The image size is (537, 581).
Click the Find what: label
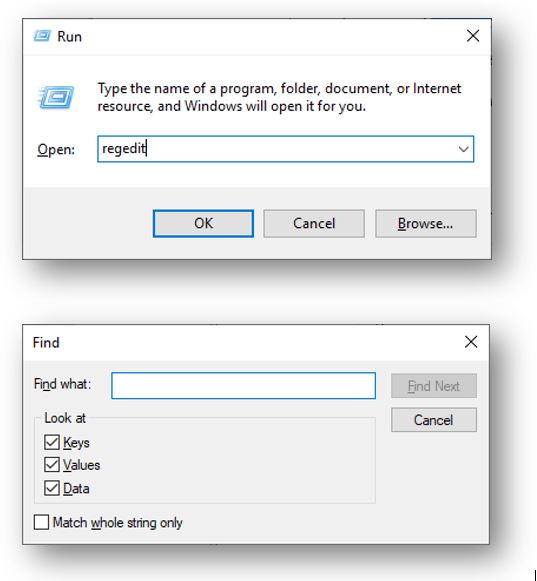click(62, 384)
